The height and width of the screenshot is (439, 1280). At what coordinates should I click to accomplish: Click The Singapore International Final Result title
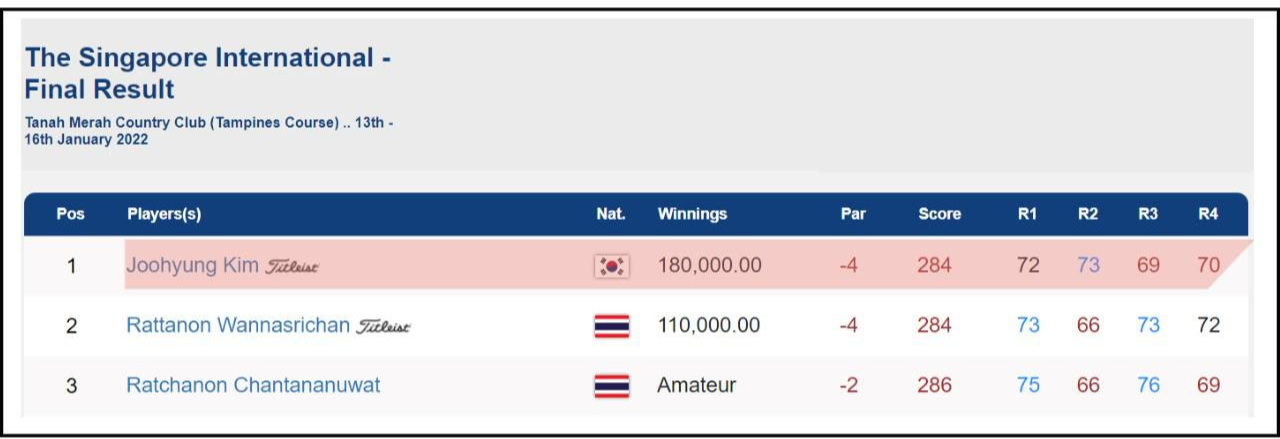pyautogui.click(x=208, y=73)
